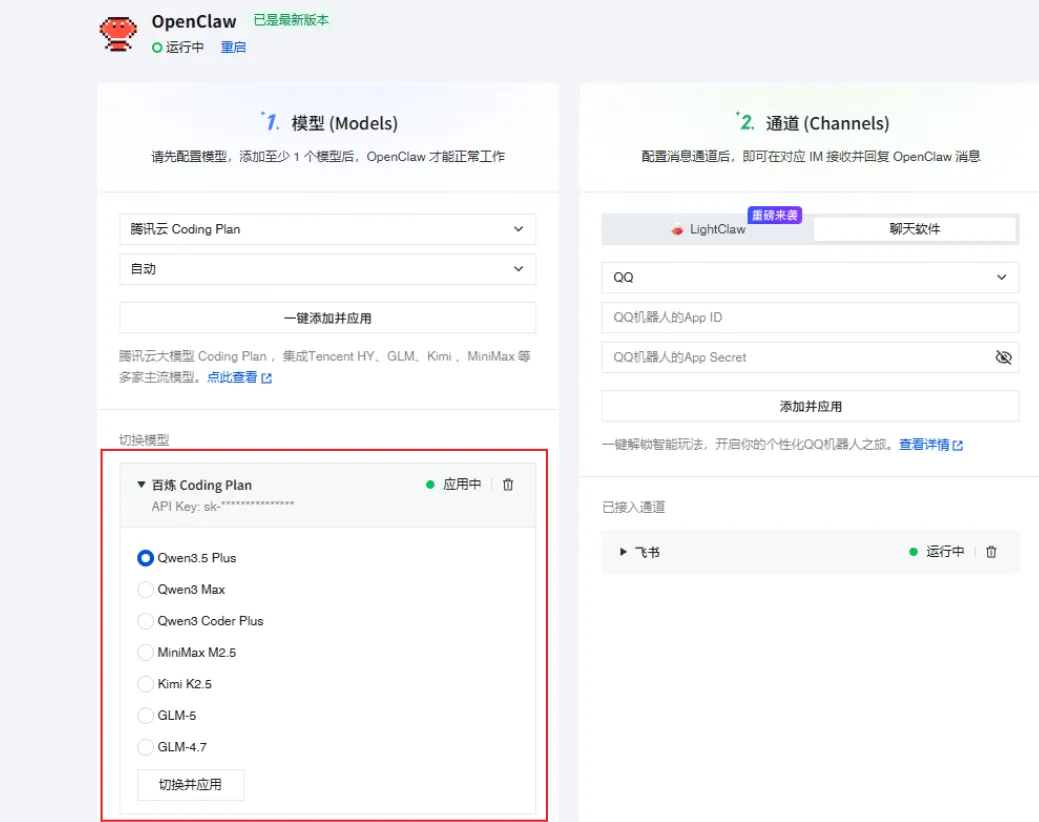Open the 自动 model dropdown
Screen dimensions: 1039x822
tap(327, 269)
